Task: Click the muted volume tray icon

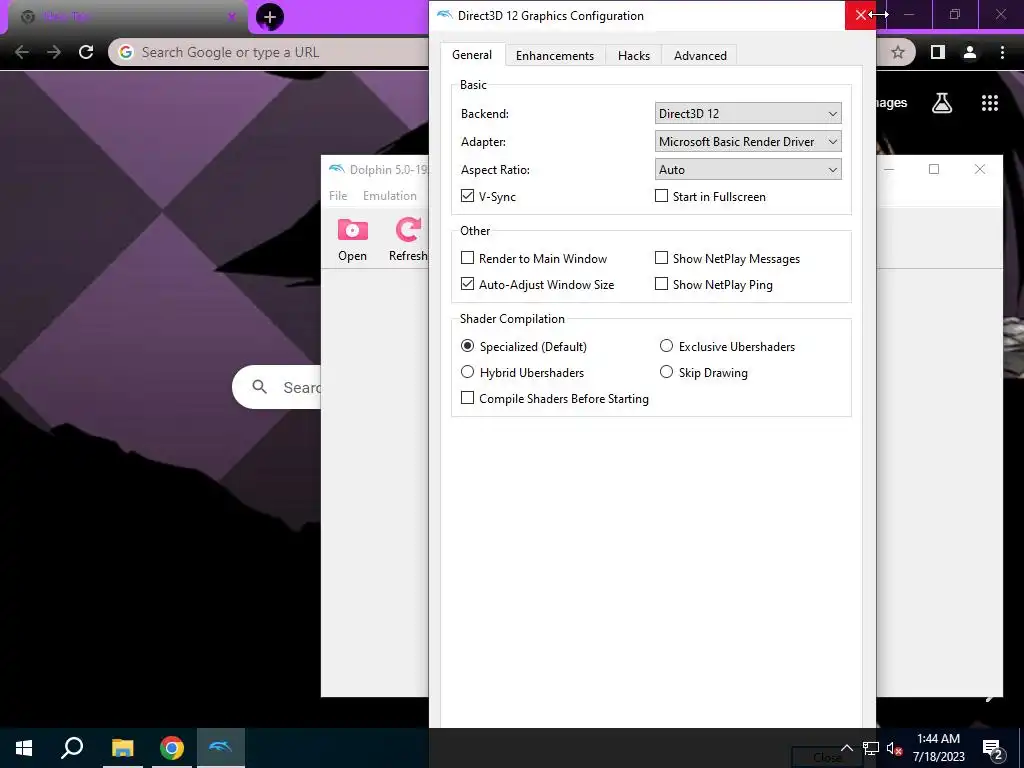Action: (x=894, y=748)
